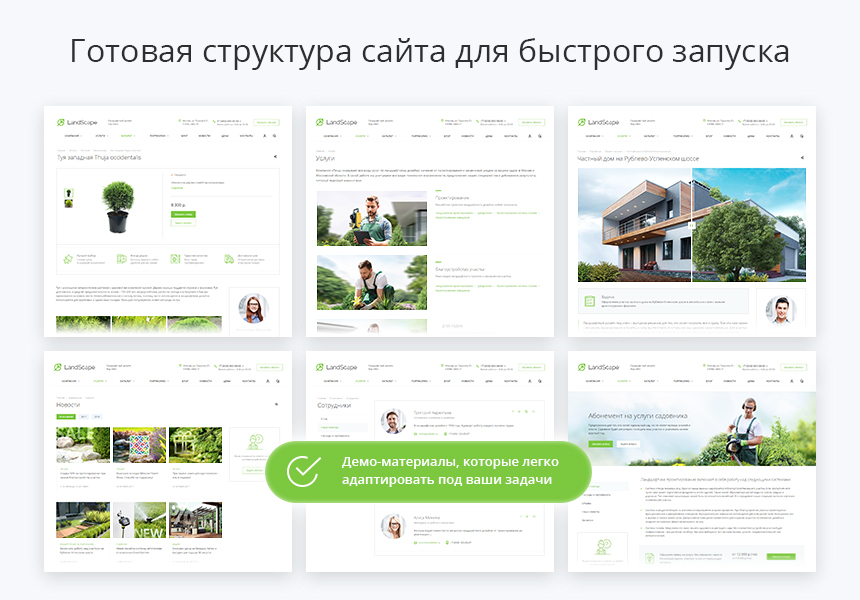Click the green delivery truck icon under the product
This screenshot has height=600, width=860.
point(227,259)
